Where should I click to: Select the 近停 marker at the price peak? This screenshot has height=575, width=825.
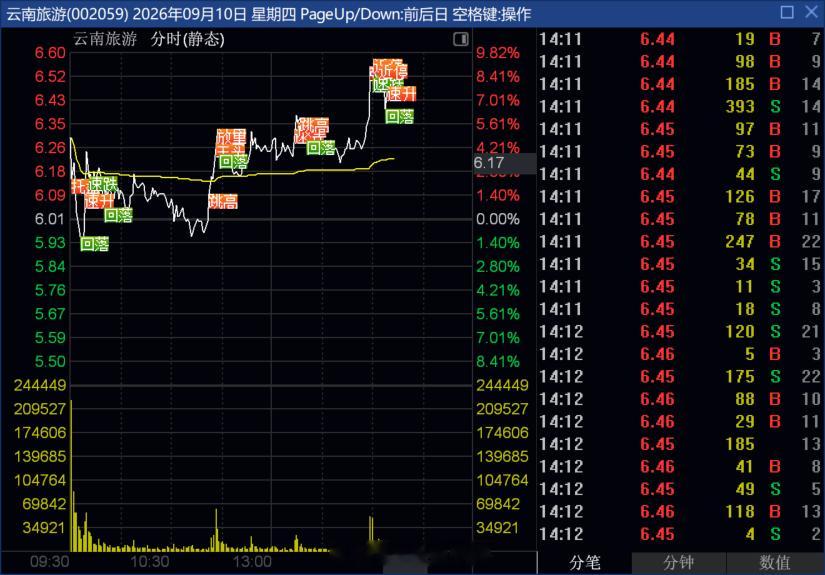tap(393, 70)
